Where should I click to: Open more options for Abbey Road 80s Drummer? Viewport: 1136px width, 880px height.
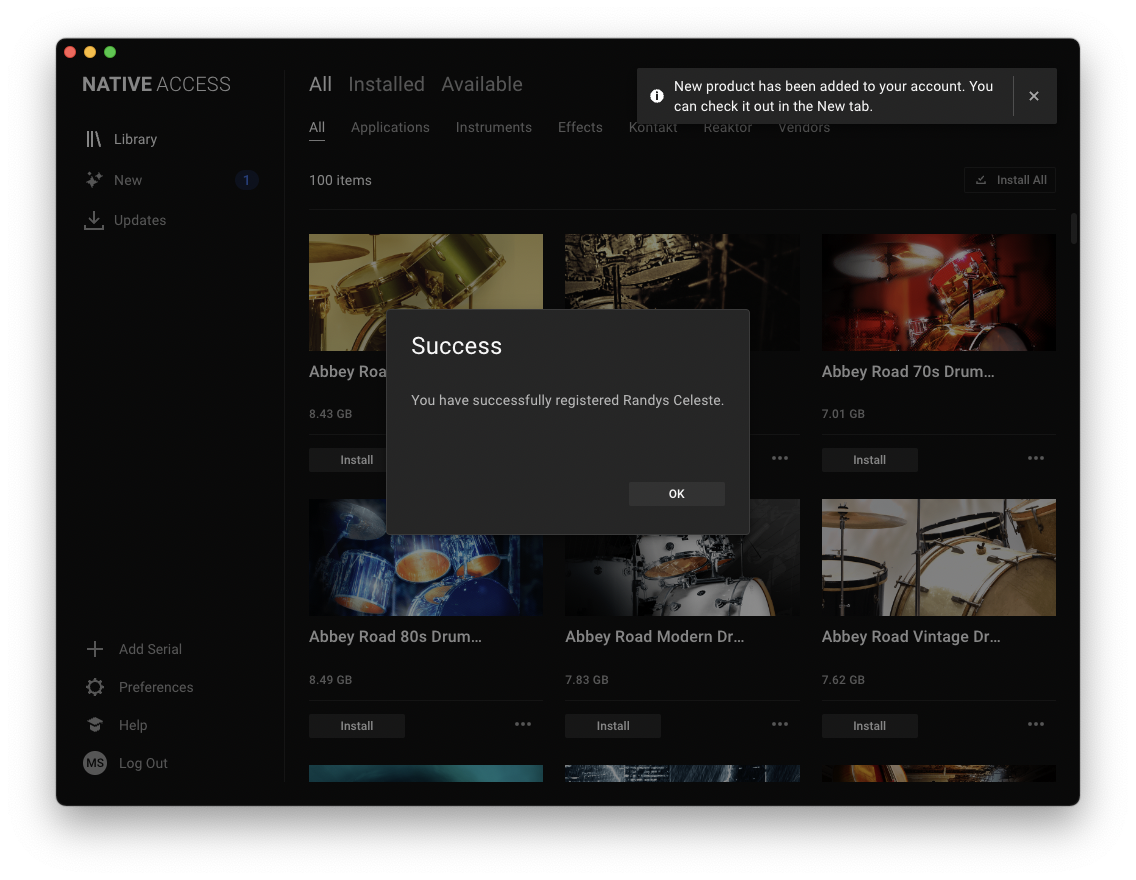[523, 724]
